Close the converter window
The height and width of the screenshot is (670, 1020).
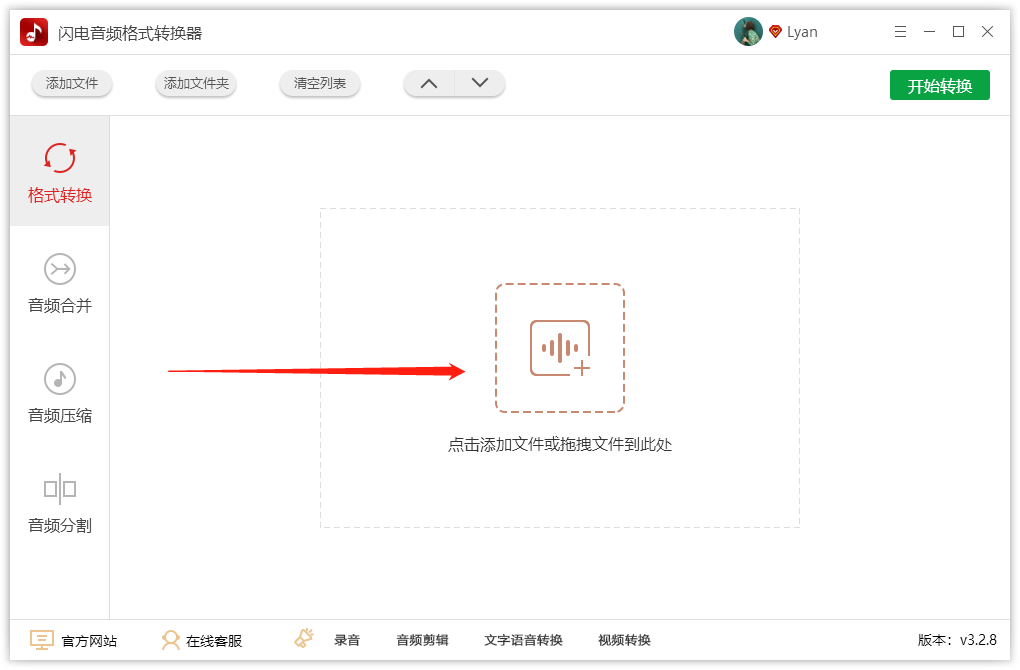[987, 31]
